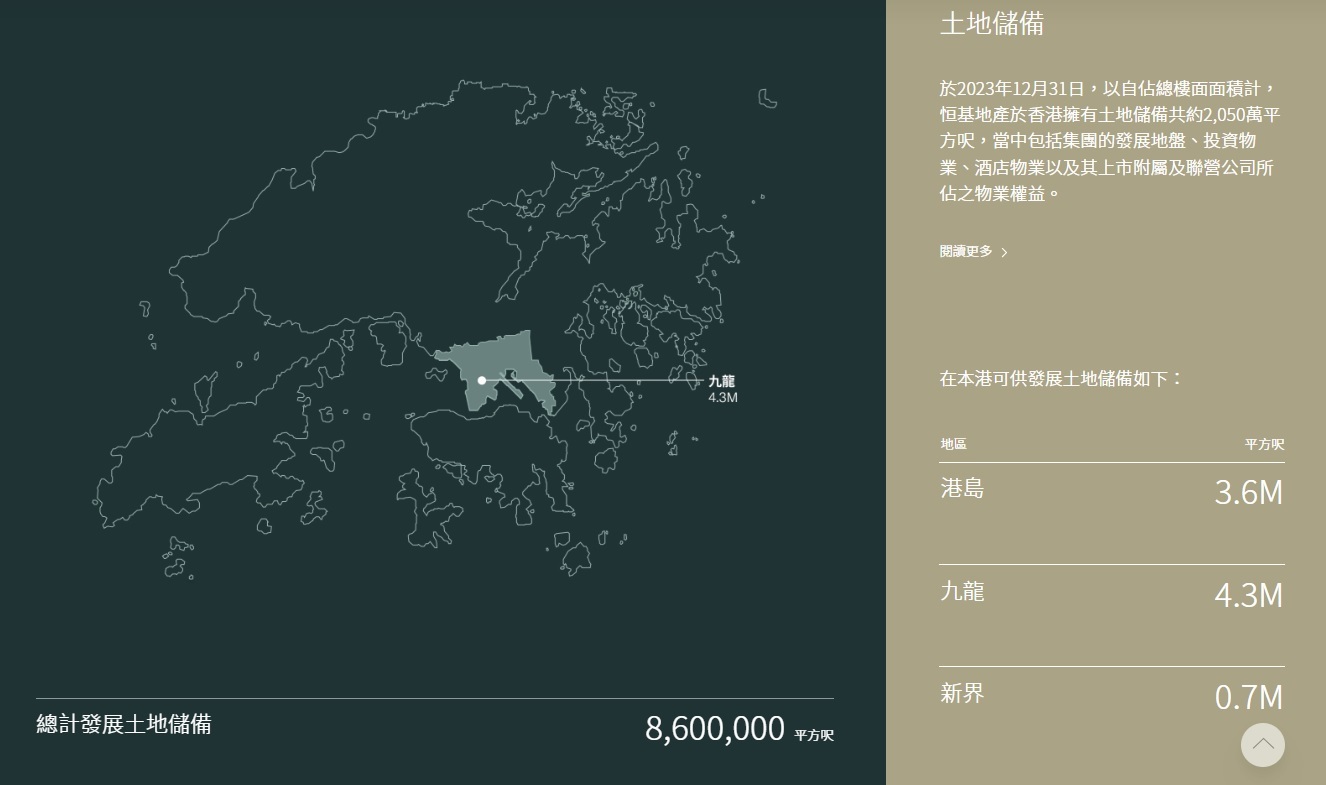Select the 九龍 row in land table
Viewport: 1326px width, 785px height.
tap(1112, 615)
